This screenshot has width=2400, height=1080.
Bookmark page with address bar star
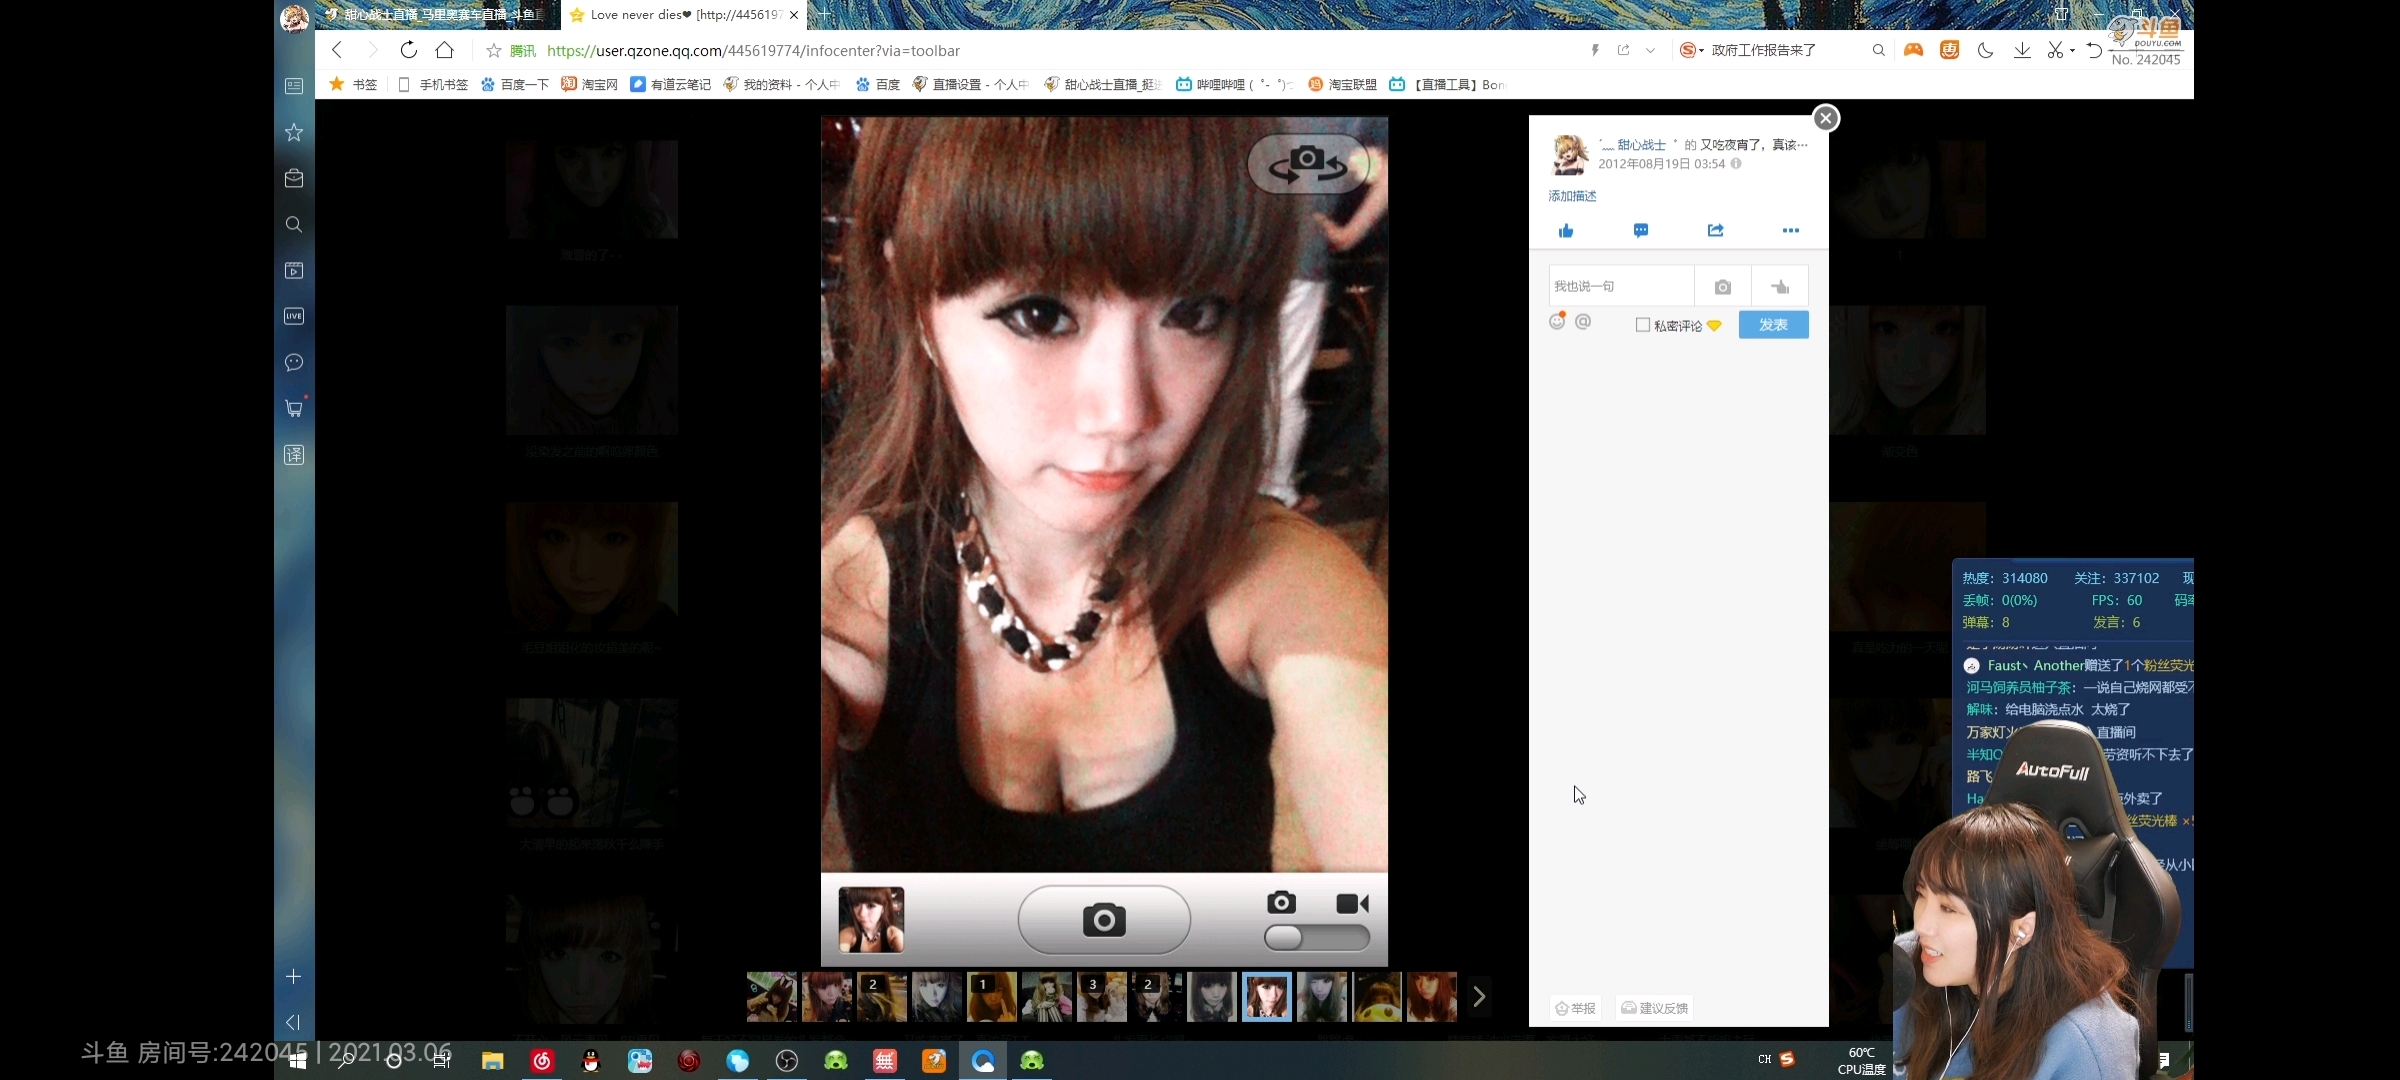pos(493,51)
